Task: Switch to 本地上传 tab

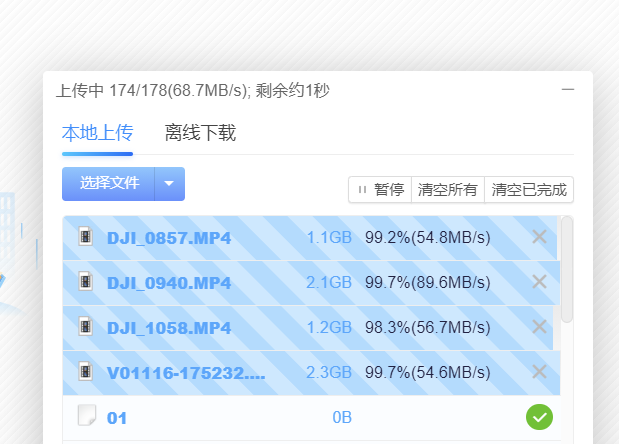Action: (x=98, y=133)
